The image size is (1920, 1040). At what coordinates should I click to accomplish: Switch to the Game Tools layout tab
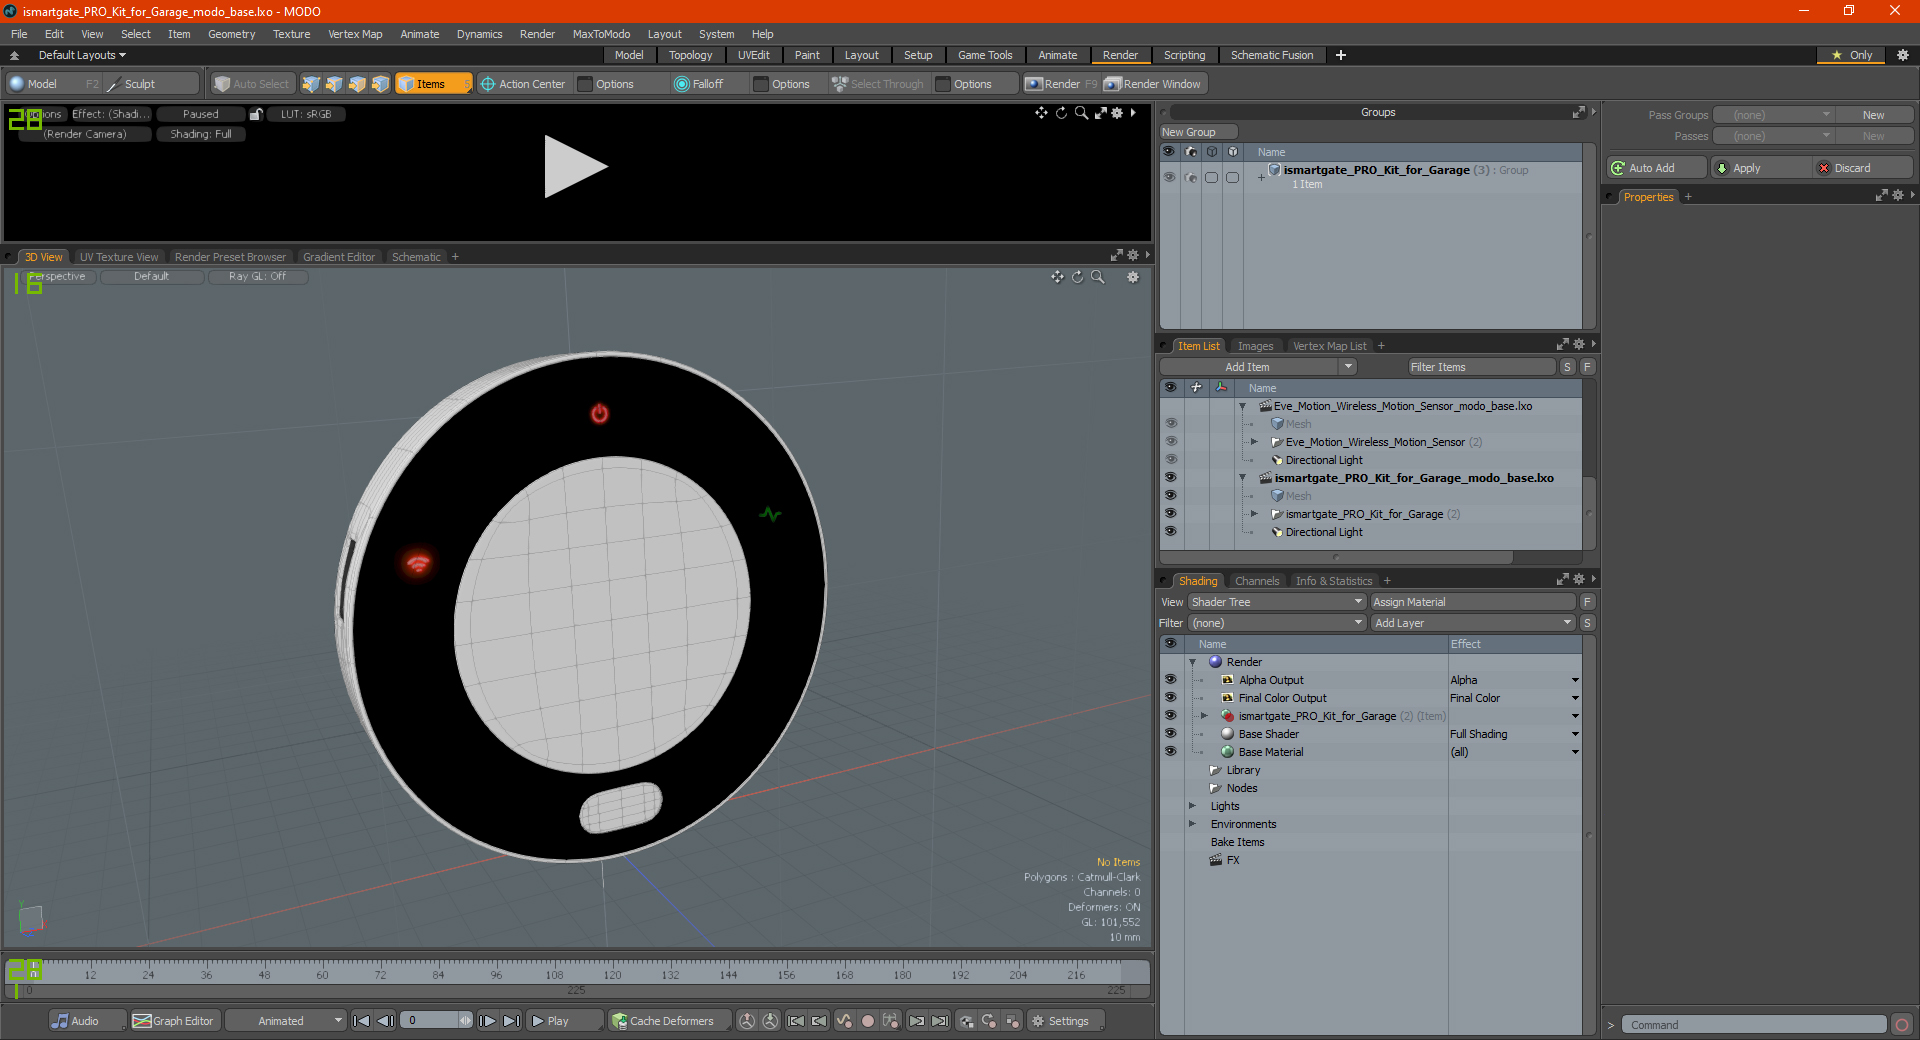[x=985, y=55]
